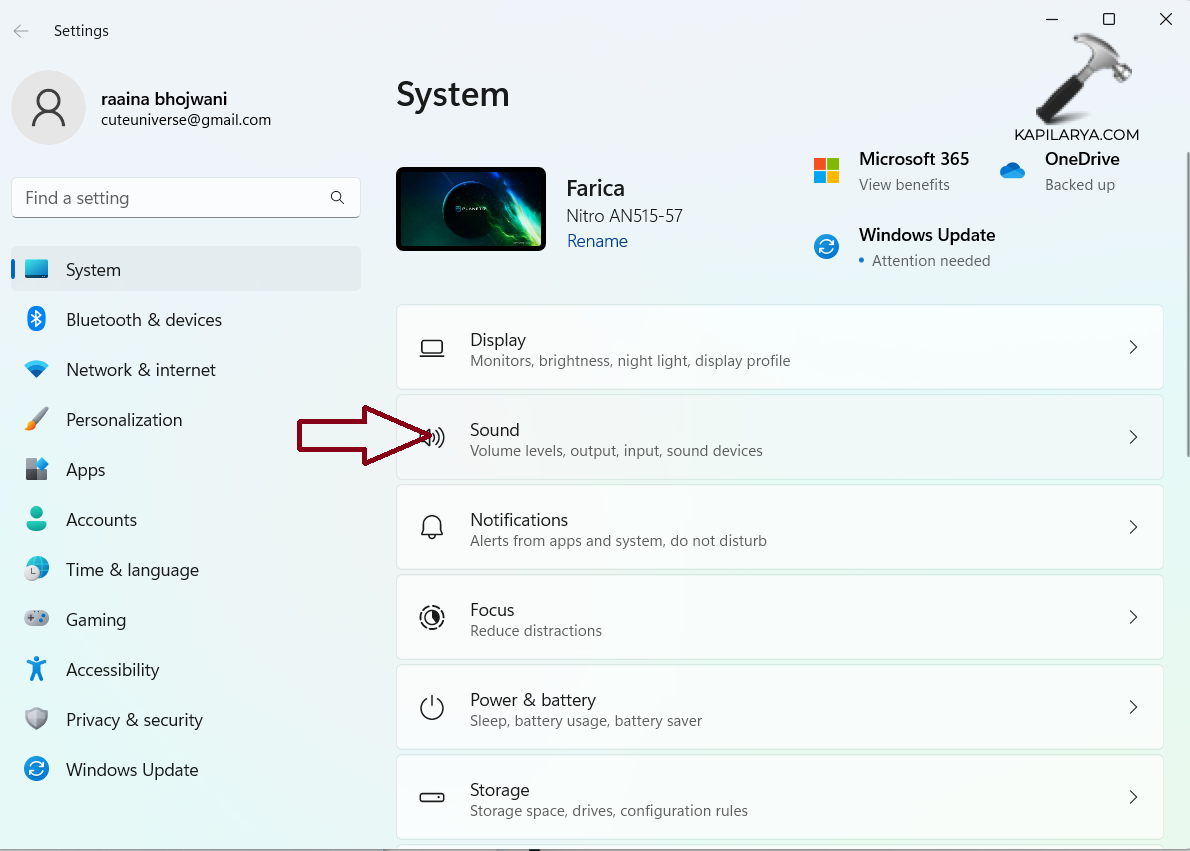Click the Personalization paintbrush icon
This screenshot has height=851, width=1190.
click(37, 420)
